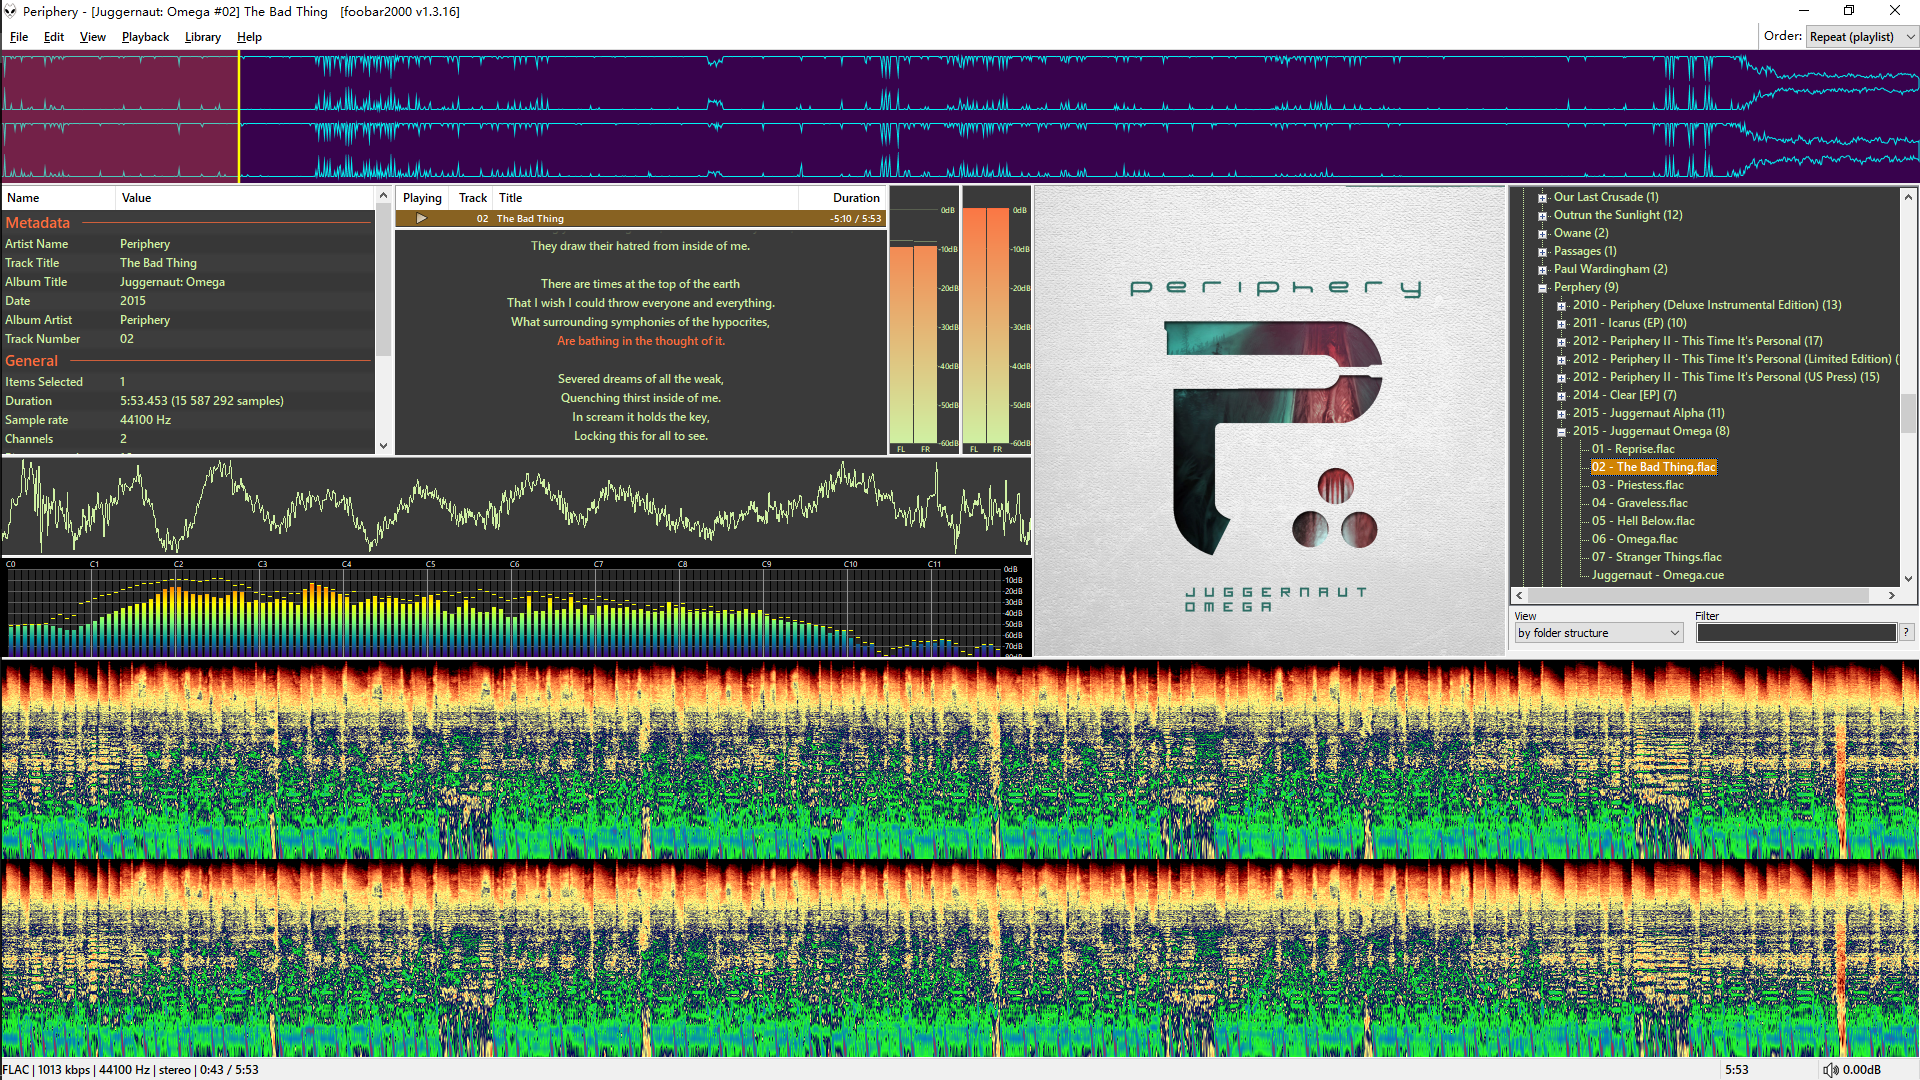Click the Duration column header in playlist
This screenshot has width=1920, height=1080.
(855, 198)
